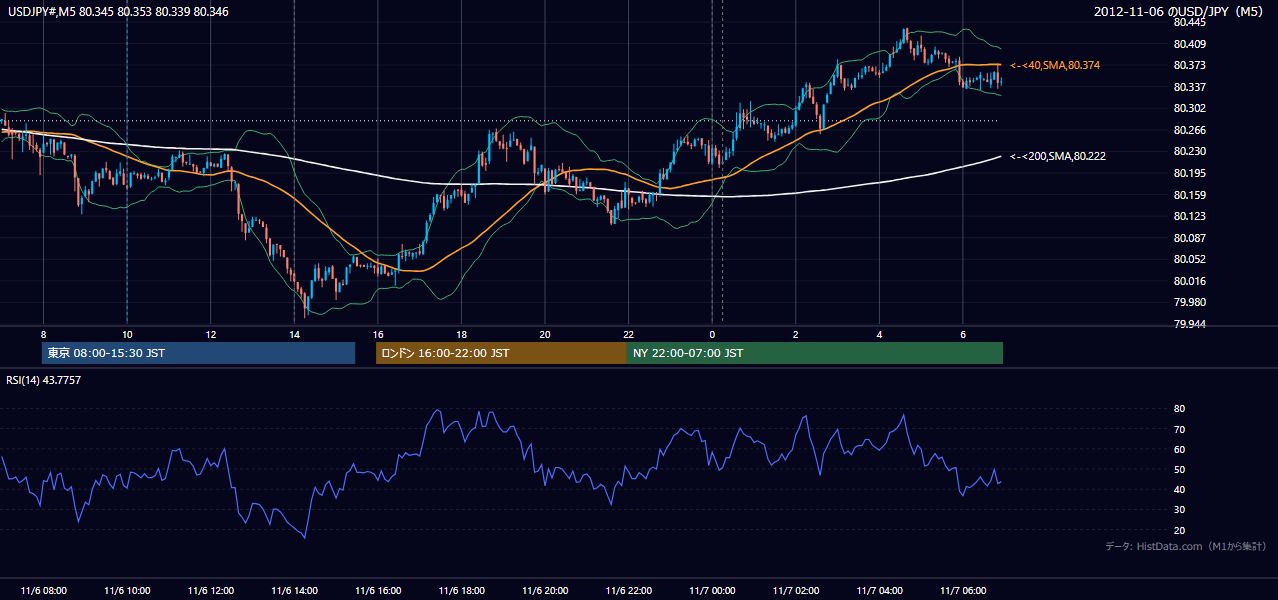This screenshot has height=600, width=1278.
Task: Click the 11/7 02:00 date label
Action: (x=796, y=590)
